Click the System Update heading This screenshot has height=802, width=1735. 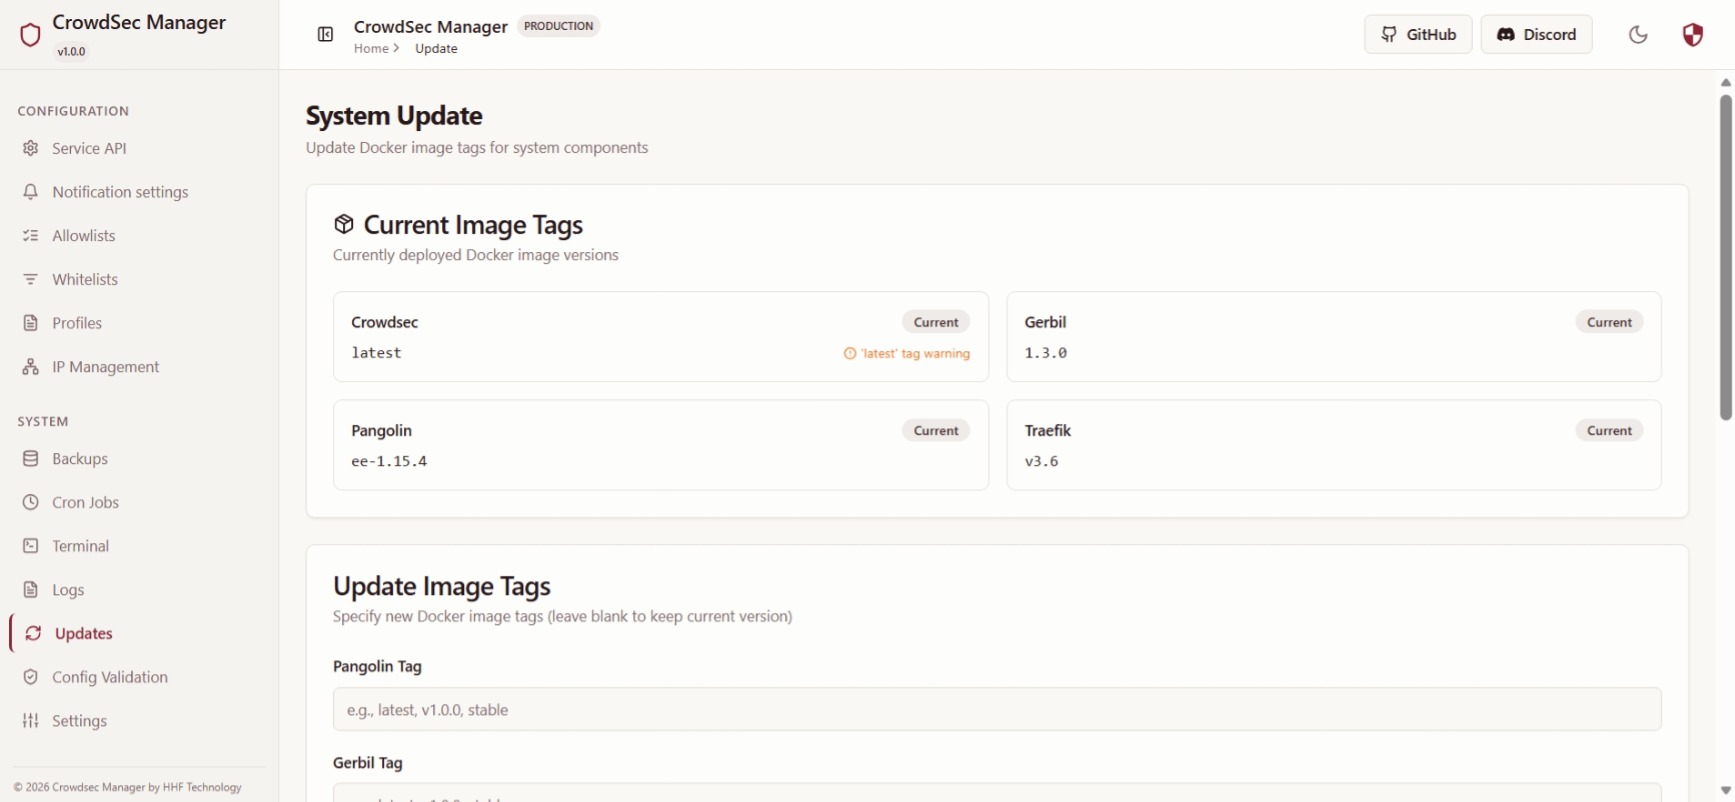tap(394, 116)
